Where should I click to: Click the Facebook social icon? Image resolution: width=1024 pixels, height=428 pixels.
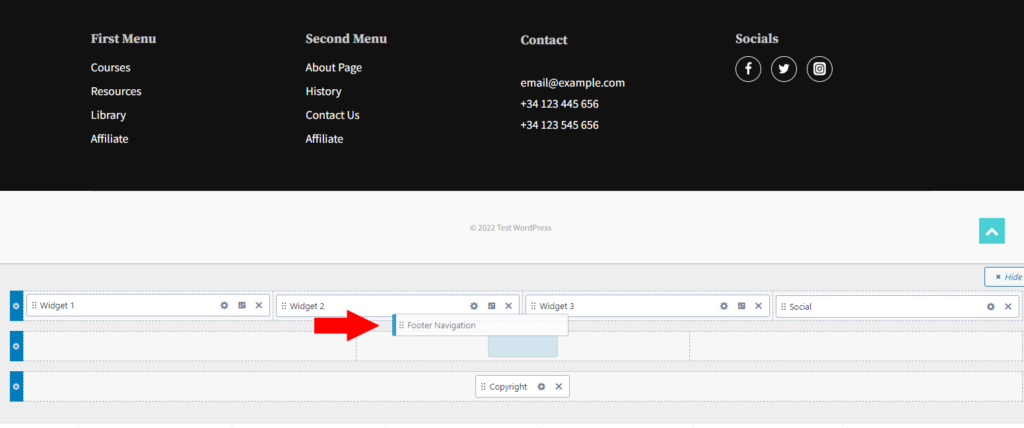[x=748, y=69]
